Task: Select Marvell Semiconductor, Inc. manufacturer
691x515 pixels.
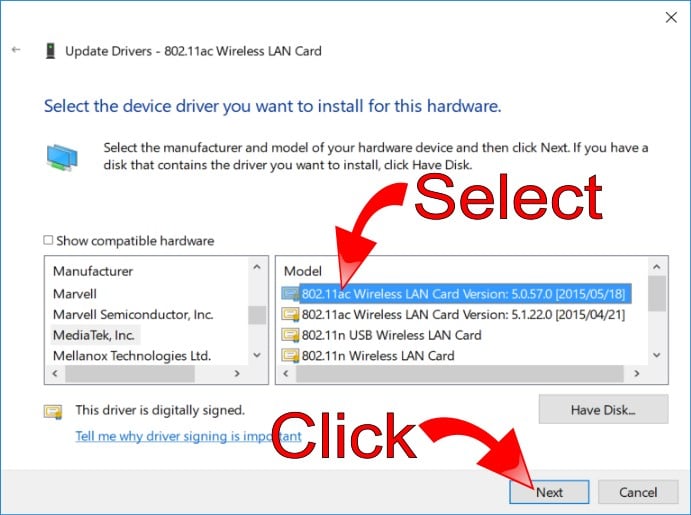Action: (133, 315)
